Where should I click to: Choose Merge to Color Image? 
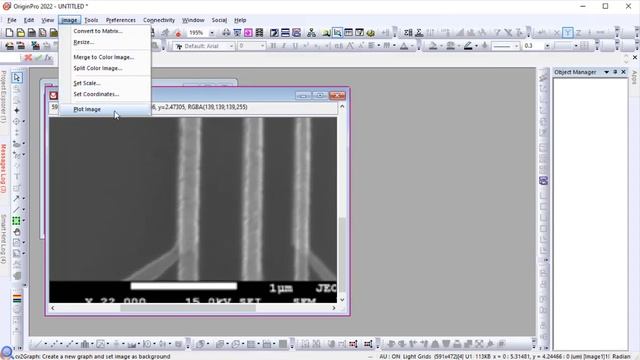105,57
